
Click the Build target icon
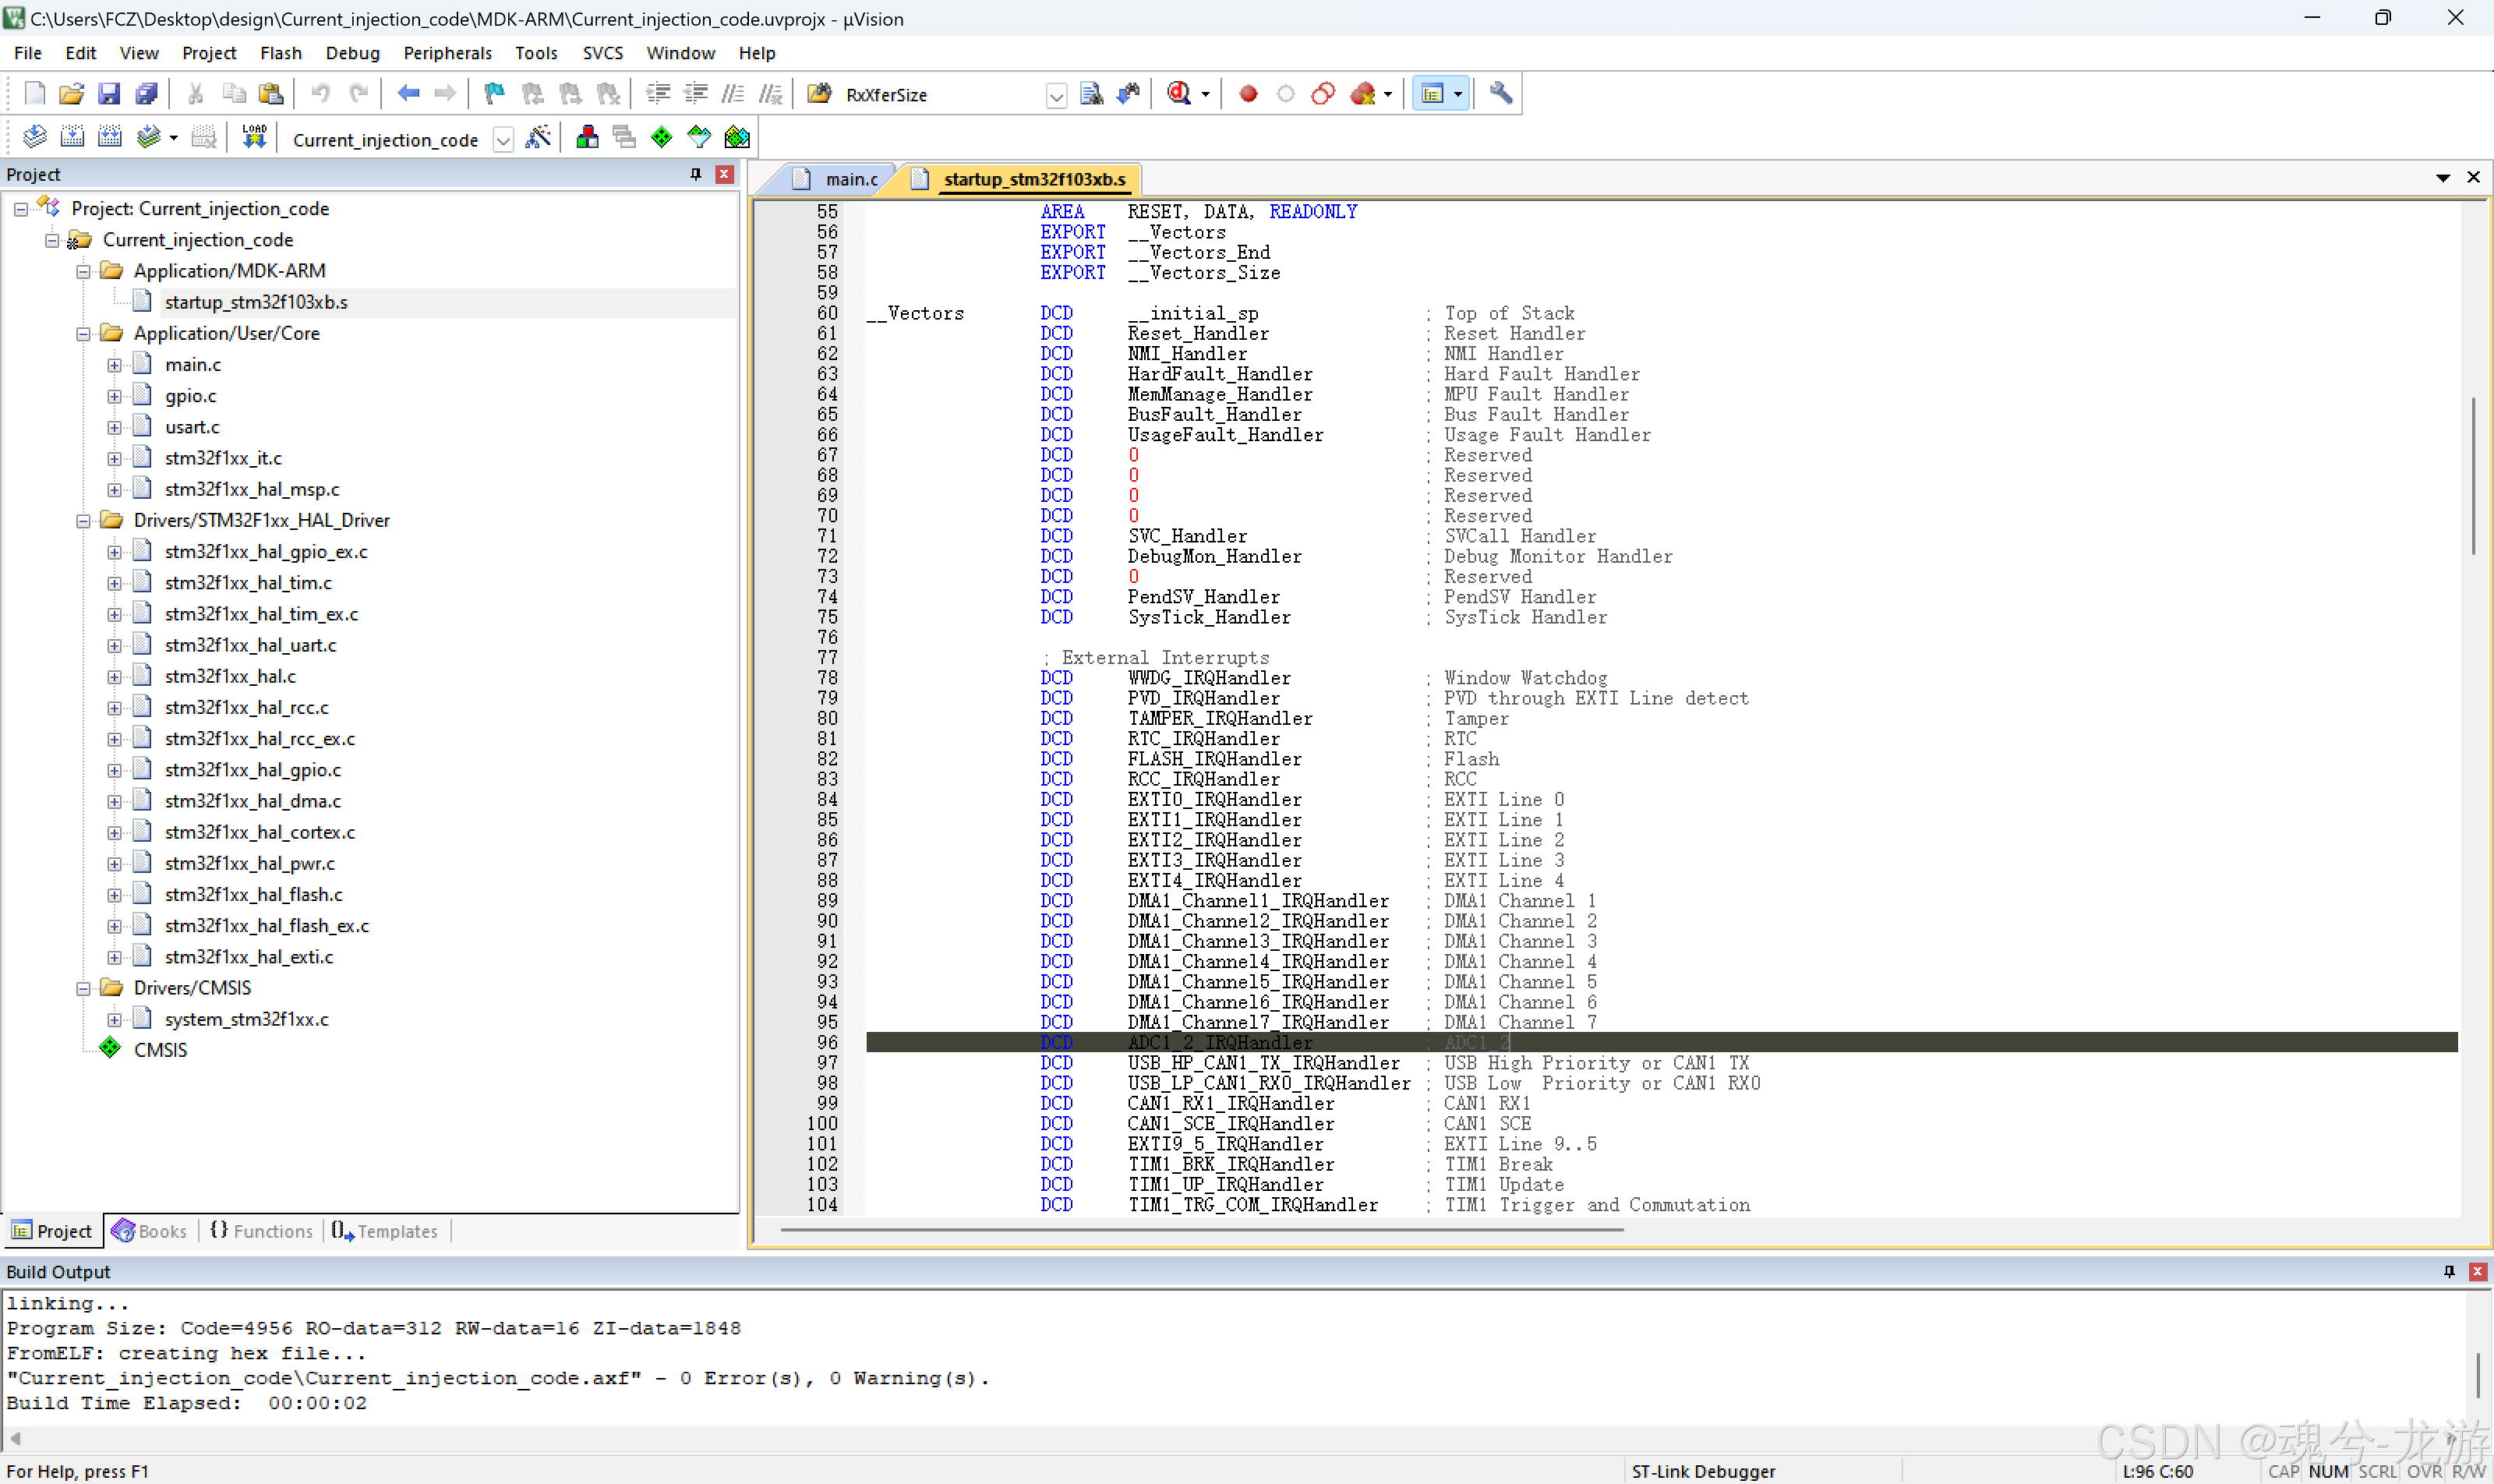click(72, 137)
